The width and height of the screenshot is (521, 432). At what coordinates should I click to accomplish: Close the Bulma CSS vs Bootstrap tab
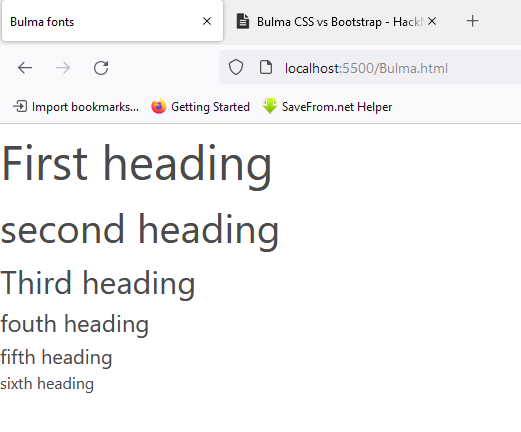click(x=432, y=21)
